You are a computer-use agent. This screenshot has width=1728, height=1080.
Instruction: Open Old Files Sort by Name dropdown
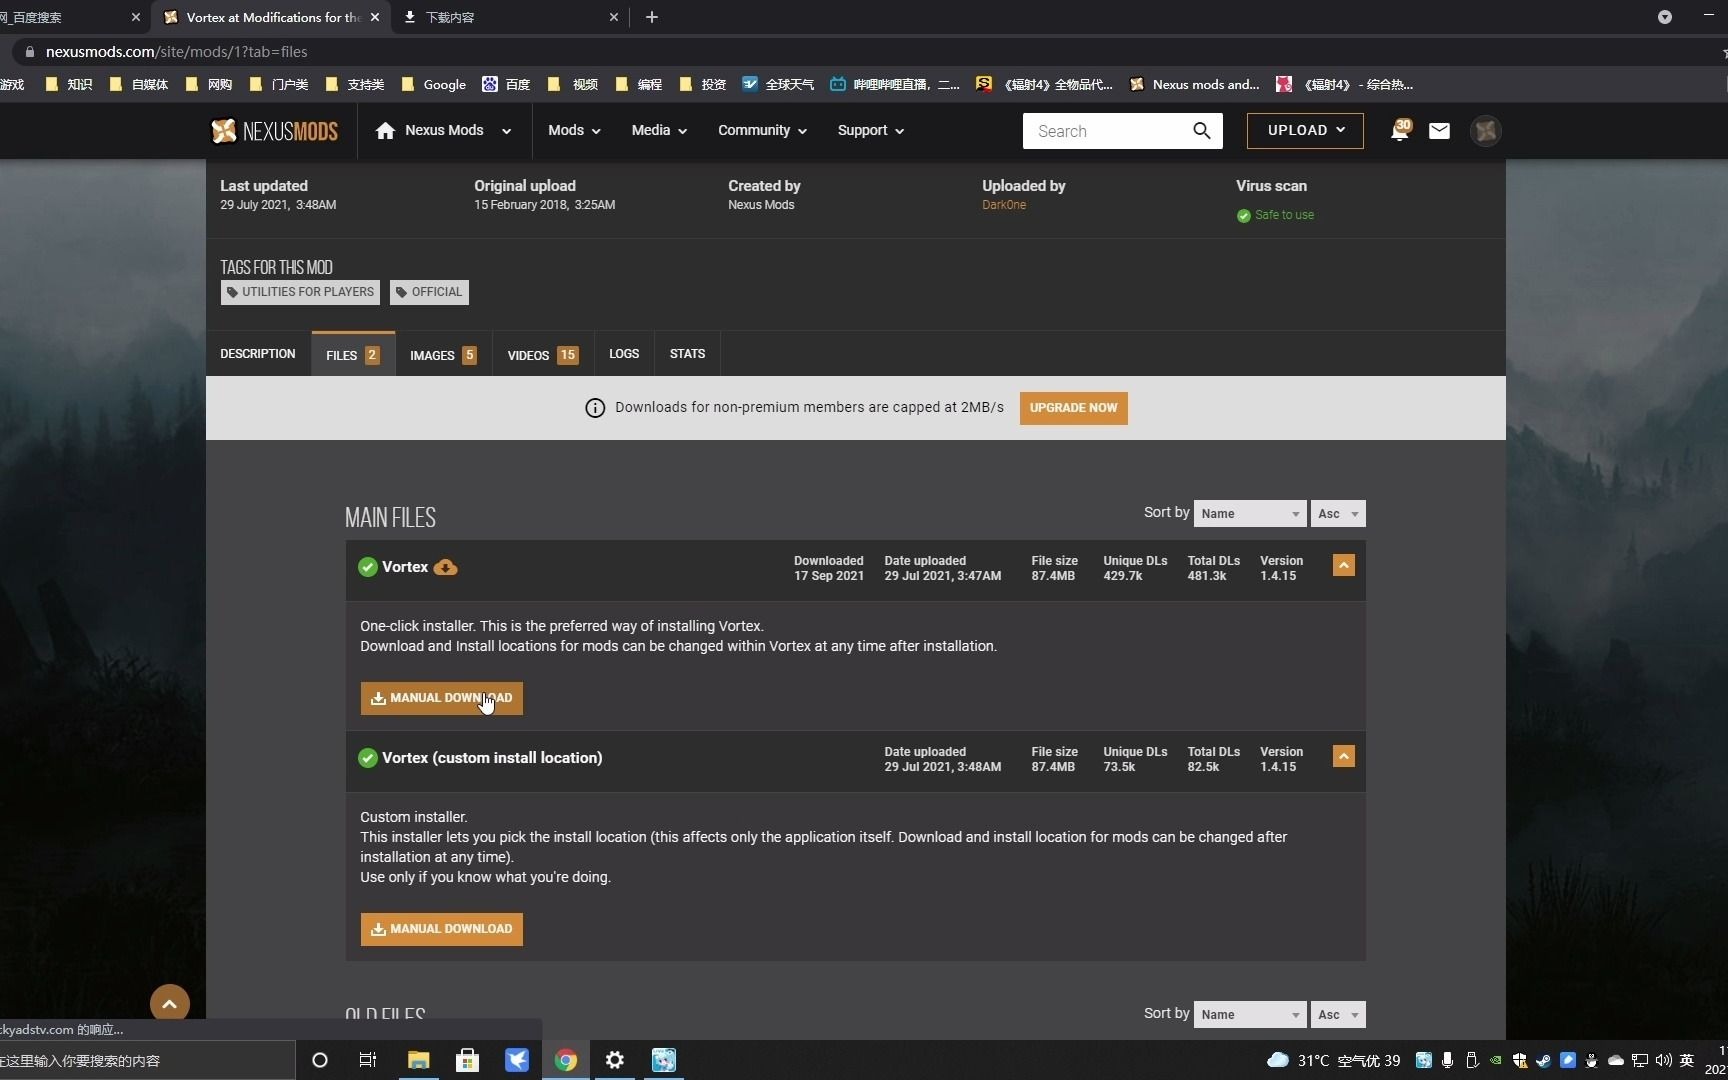[1250, 1015]
